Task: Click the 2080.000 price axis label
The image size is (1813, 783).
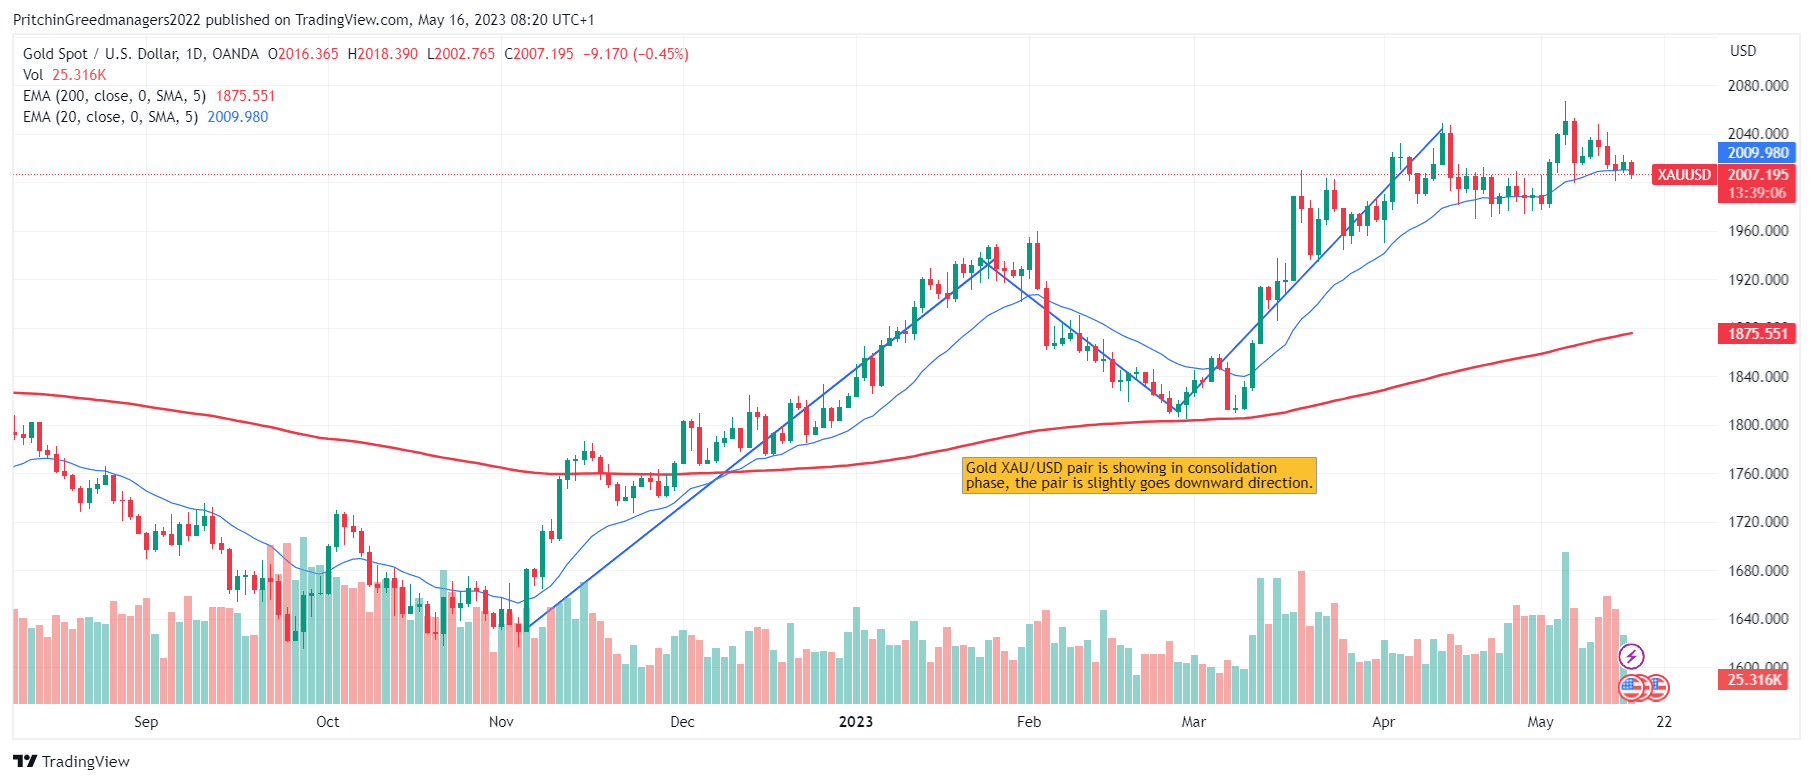Action: click(x=1758, y=86)
